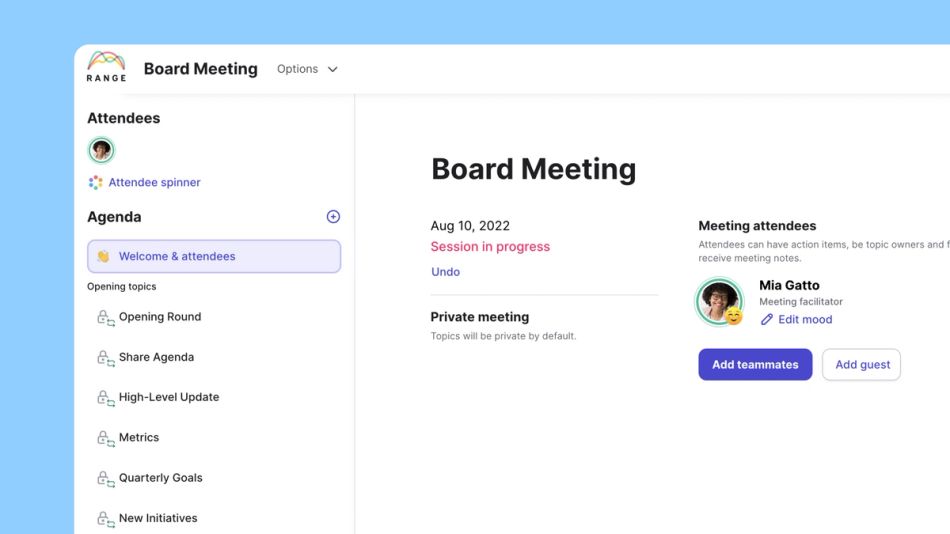The image size is (950, 534).
Task: Click the pencil icon beside Edit mood
Action: pyautogui.click(x=766, y=319)
